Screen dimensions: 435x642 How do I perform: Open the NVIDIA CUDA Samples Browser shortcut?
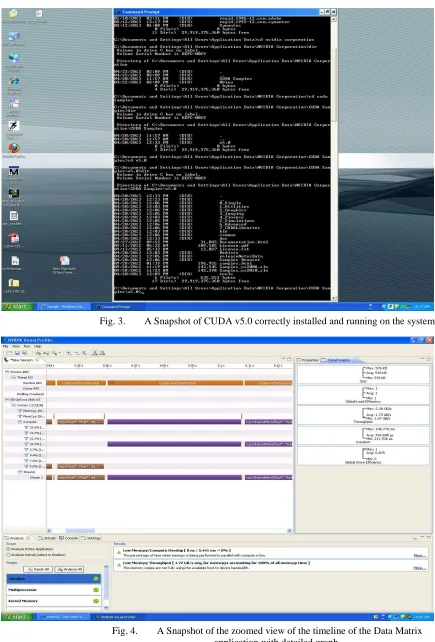(14, 193)
